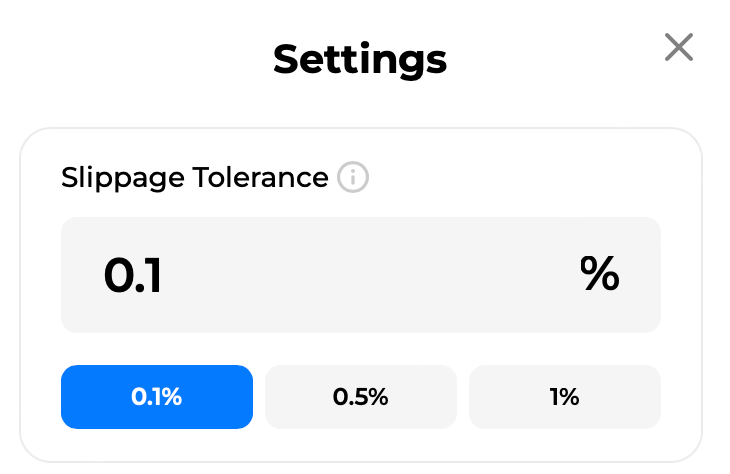Click the Slippage Tolerance label
730x474 pixels.
point(195,178)
